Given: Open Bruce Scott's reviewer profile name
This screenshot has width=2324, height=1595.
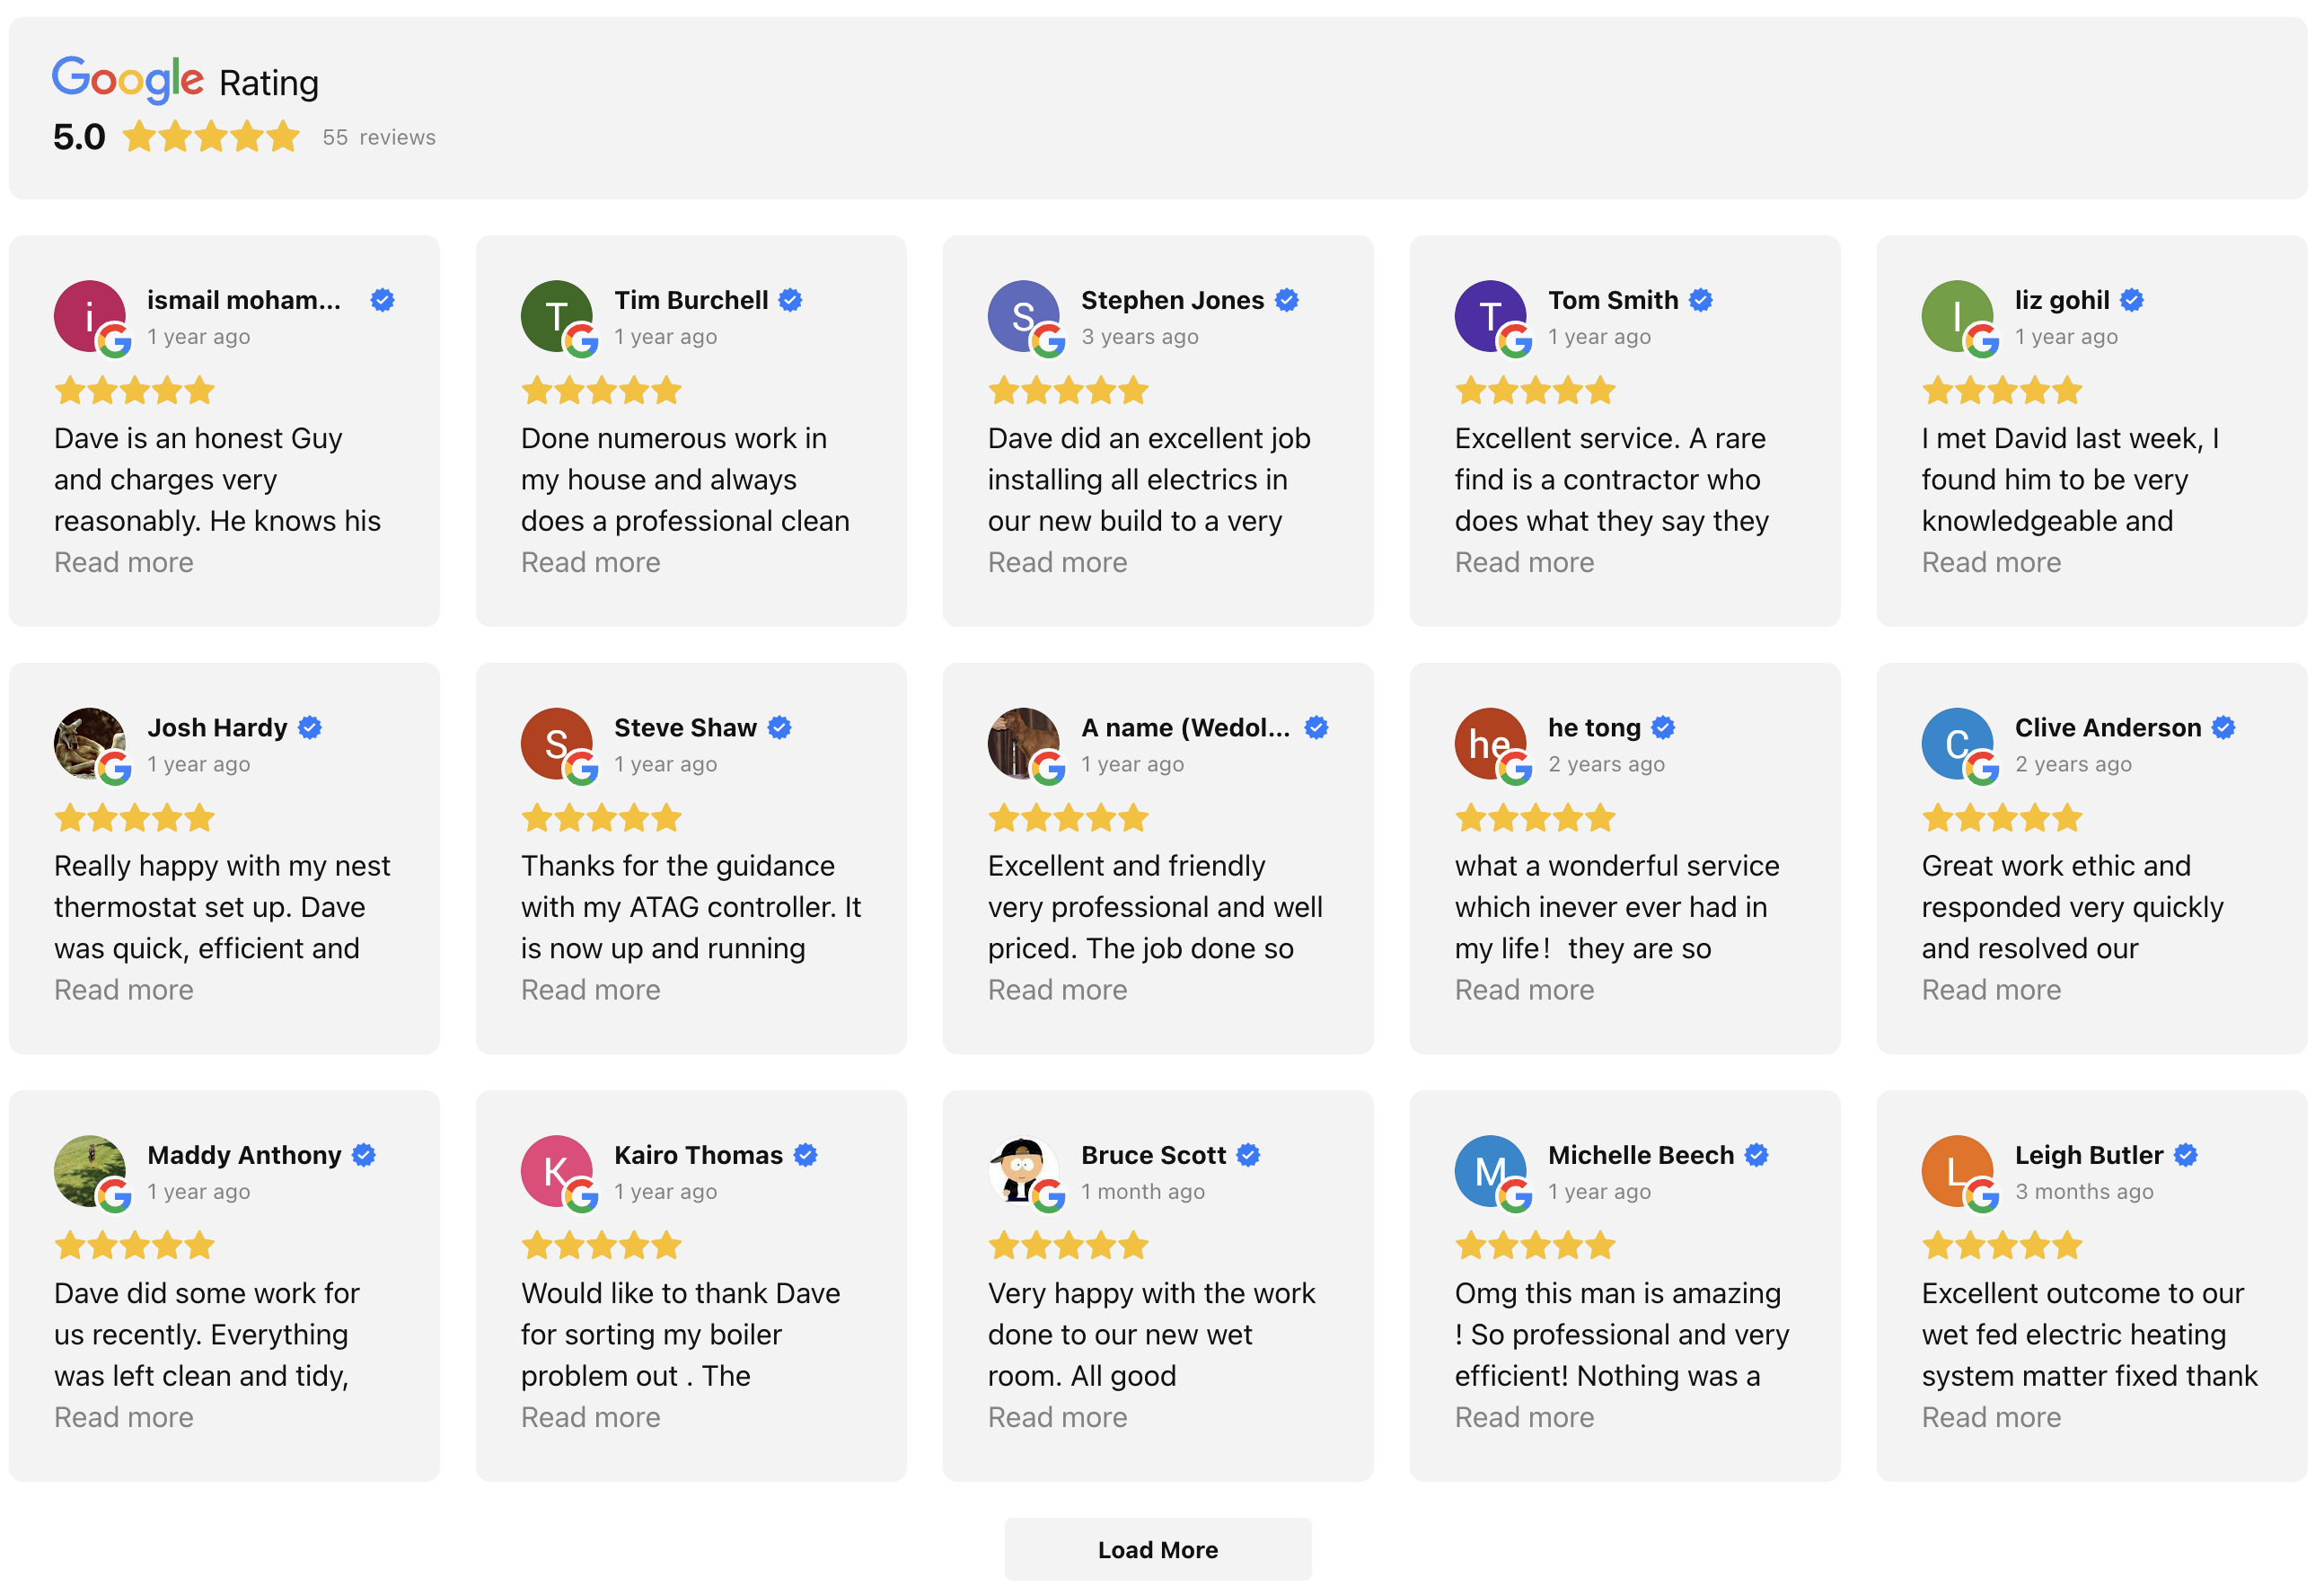Looking at the screenshot, I should click(x=1153, y=1155).
